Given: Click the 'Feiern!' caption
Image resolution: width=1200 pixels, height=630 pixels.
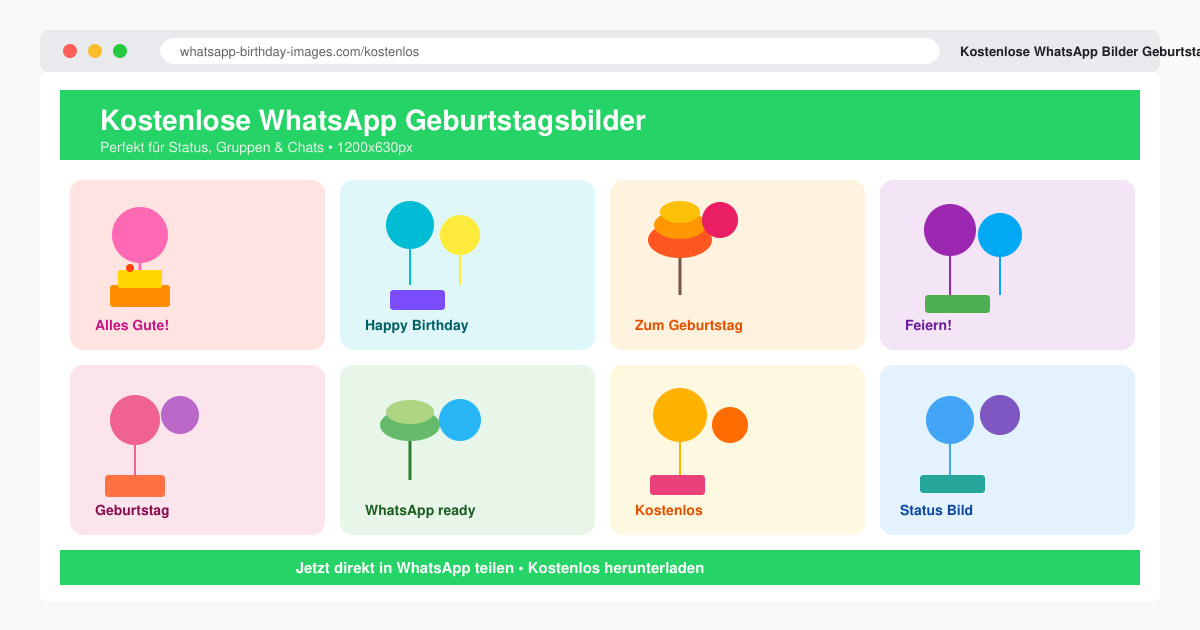Looking at the screenshot, I should click(928, 325).
